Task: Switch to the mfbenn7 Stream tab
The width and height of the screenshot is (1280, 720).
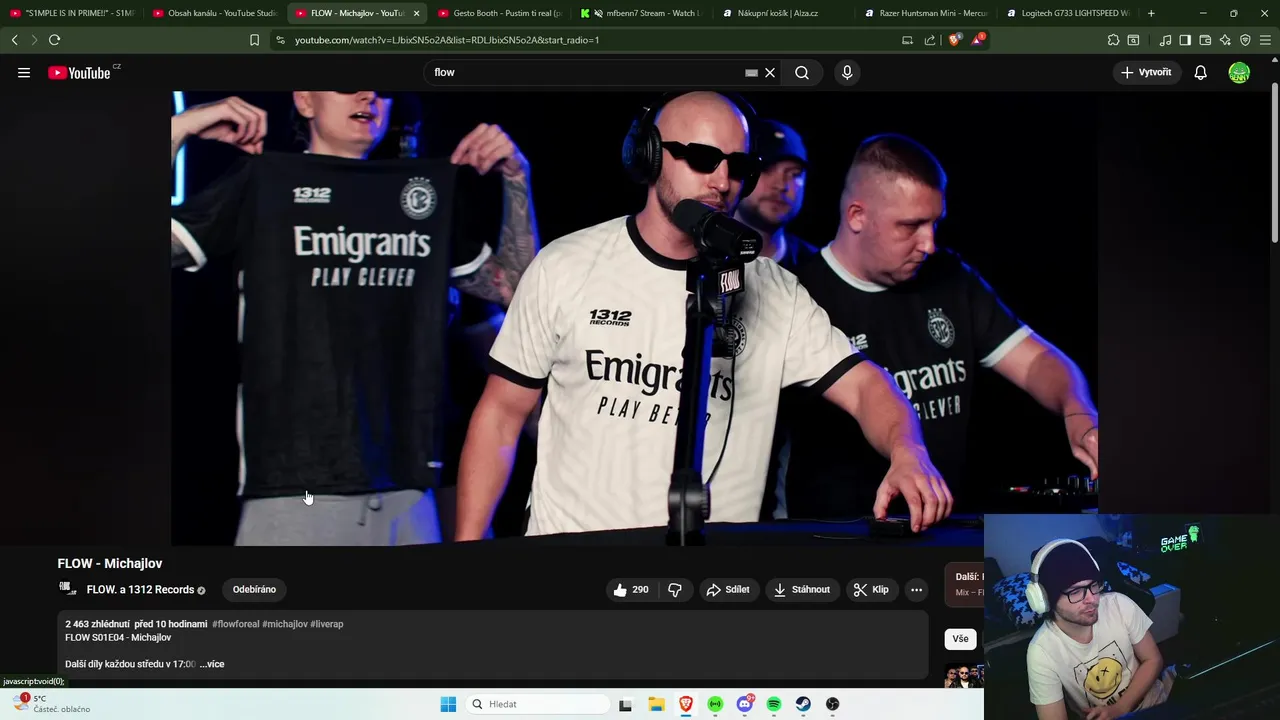Action: pyautogui.click(x=642, y=13)
